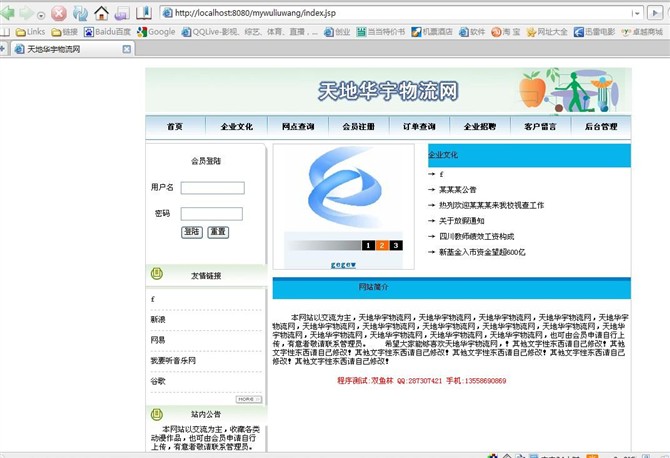Open the 网址大全 bookmark
The height and width of the screenshot is (458, 670).
pyautogui.click(x=547, y=32)
